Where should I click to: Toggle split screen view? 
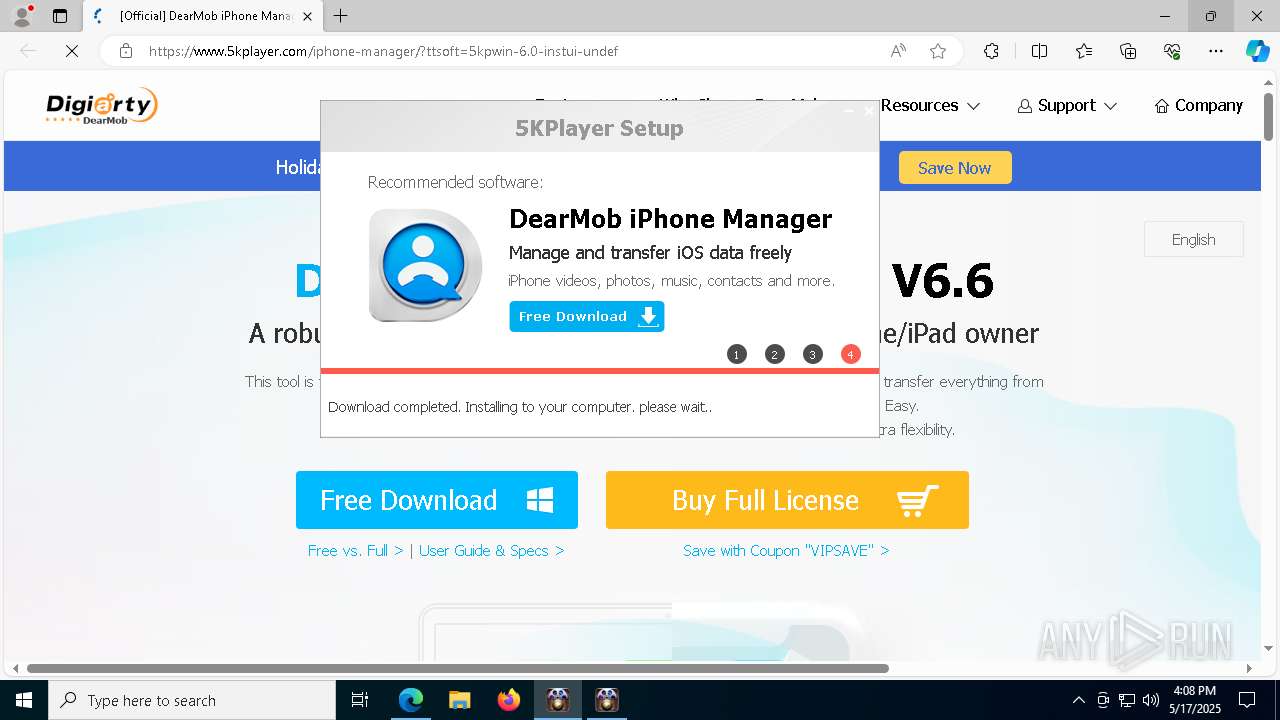(1039, 51)
